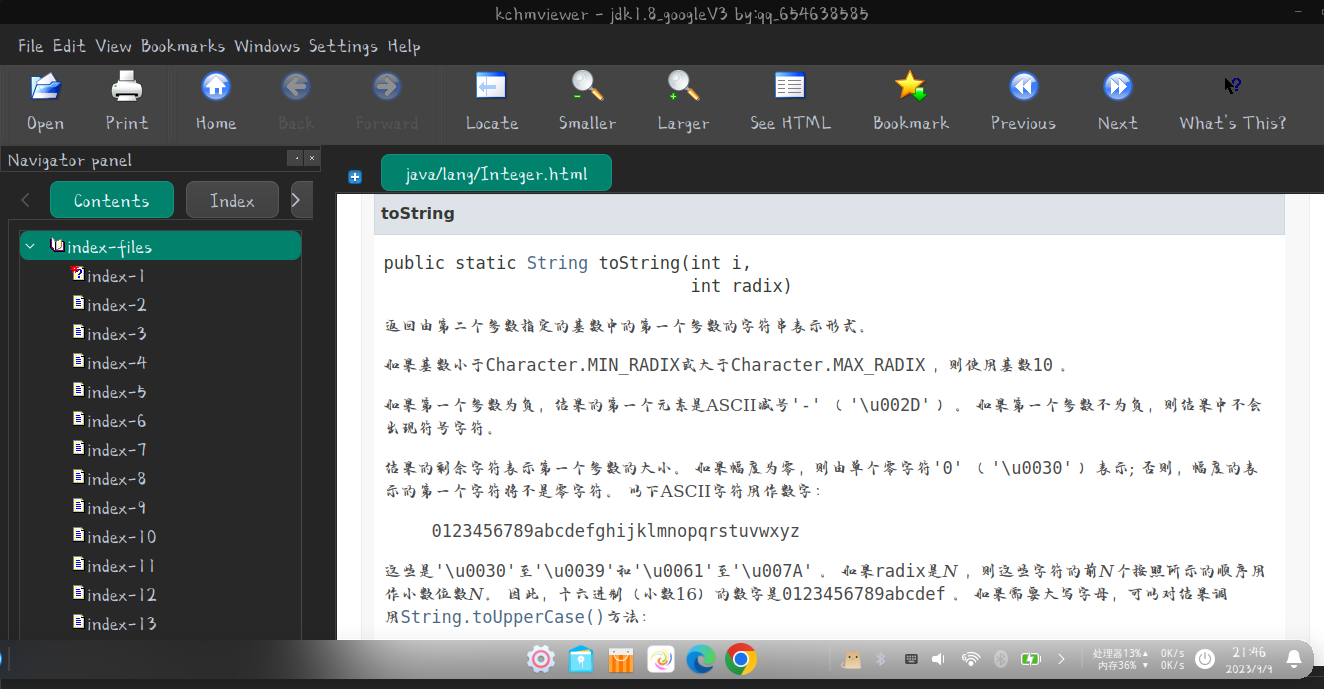Select index-3 in the contents tree
Screen dimensions: 1324x689
pyautogui.click(x=116, y=334)
